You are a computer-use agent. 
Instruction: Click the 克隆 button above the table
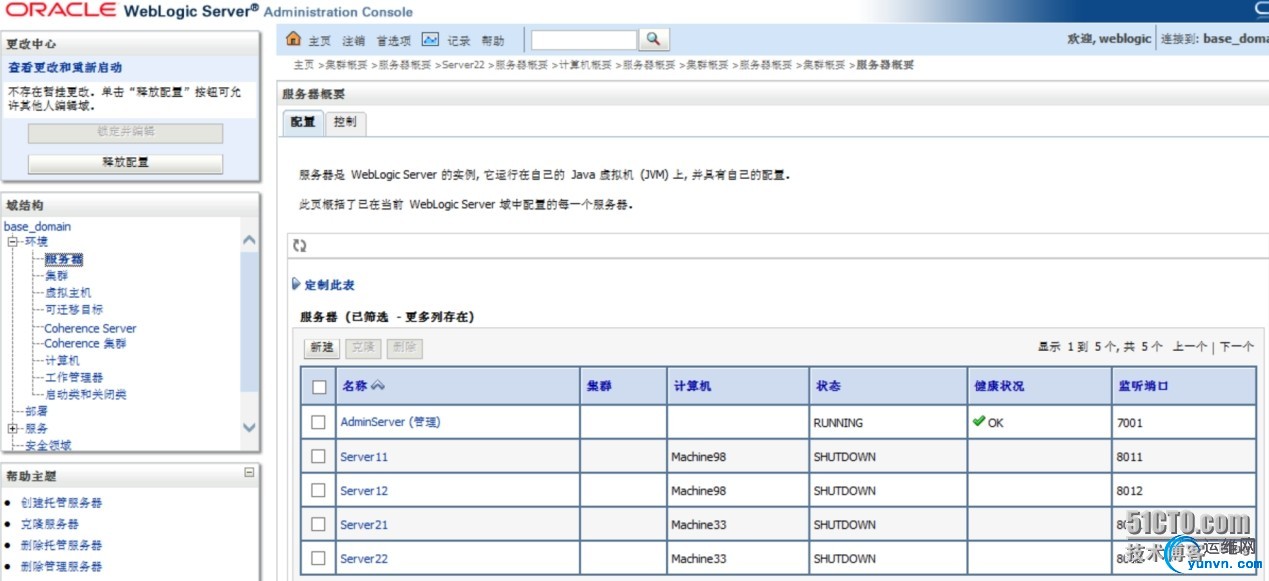click(x=363, y=347)
